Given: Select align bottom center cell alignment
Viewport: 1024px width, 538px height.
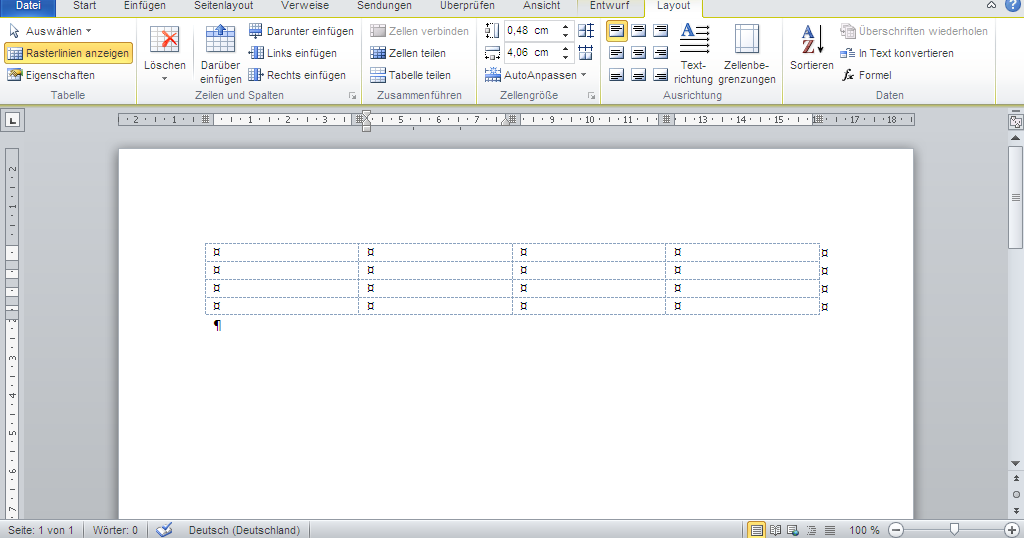Looking at the screenshot, I should pos(639,75).
